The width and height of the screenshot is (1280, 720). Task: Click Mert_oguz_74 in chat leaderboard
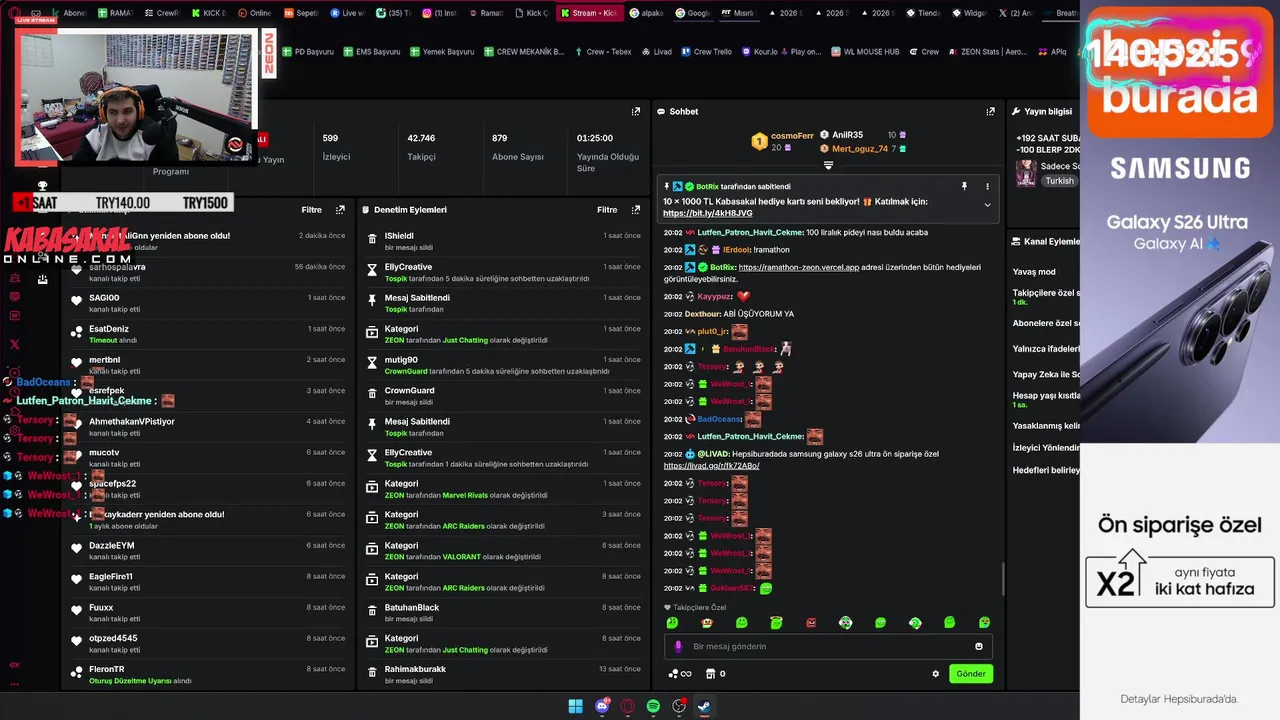[859, 149]
